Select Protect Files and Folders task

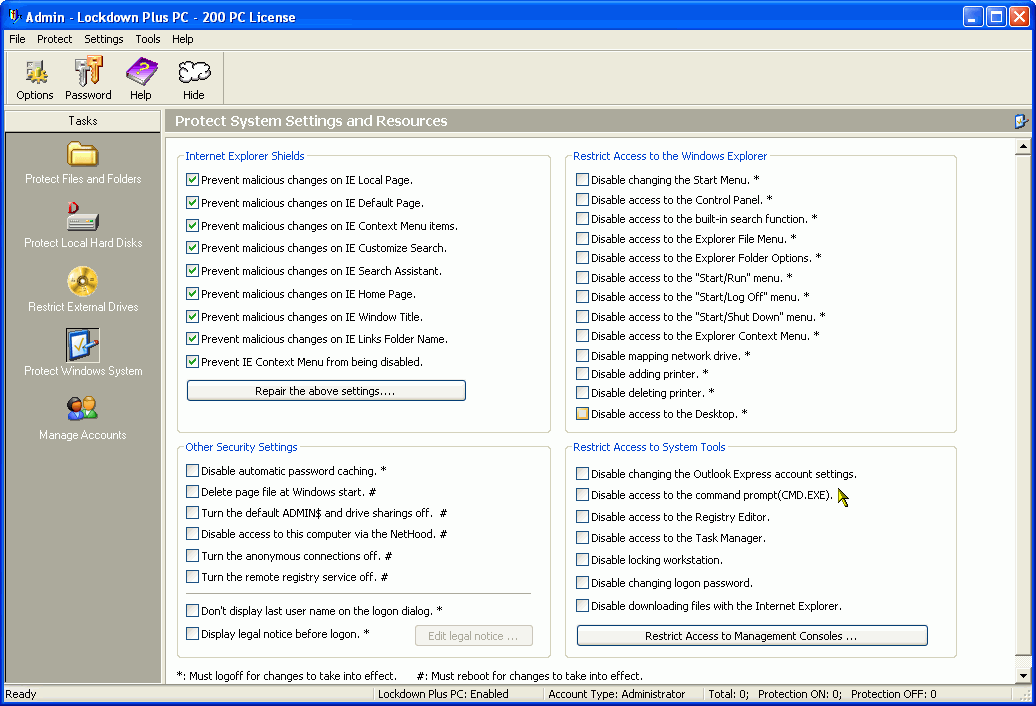click(x=83, y=163)
